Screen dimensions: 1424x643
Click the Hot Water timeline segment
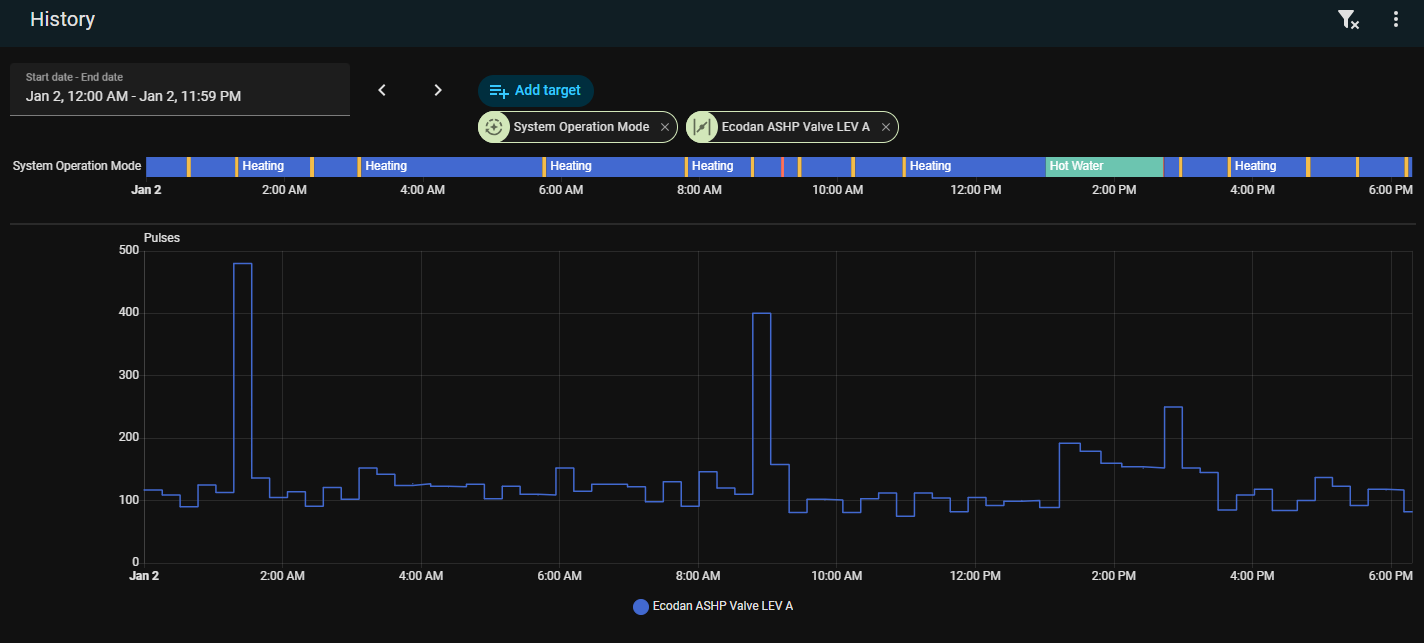point(1104,166)
